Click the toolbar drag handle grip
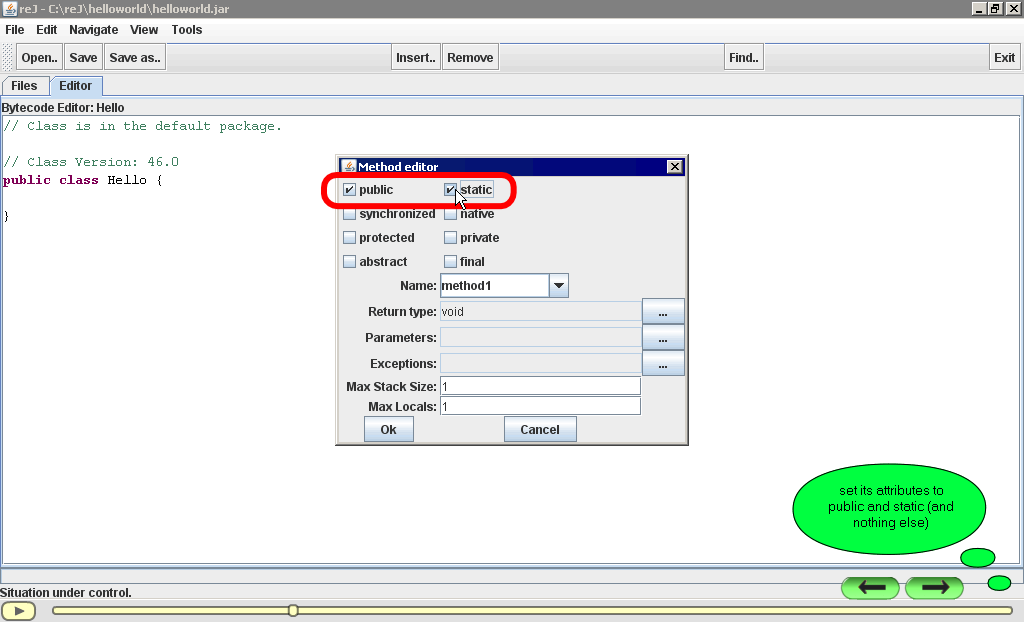This screenshot has height=623, width=1024. (8, 57)
